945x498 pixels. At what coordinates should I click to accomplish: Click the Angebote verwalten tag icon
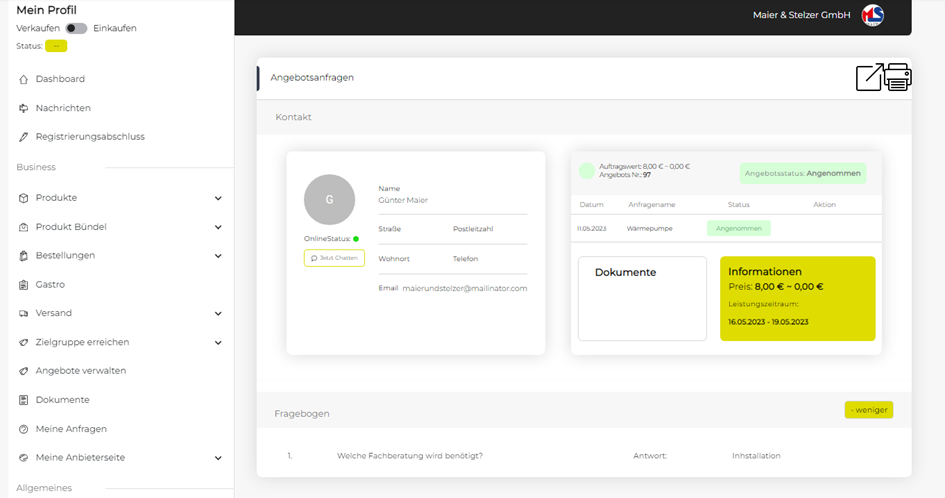(x=24, y=371)
